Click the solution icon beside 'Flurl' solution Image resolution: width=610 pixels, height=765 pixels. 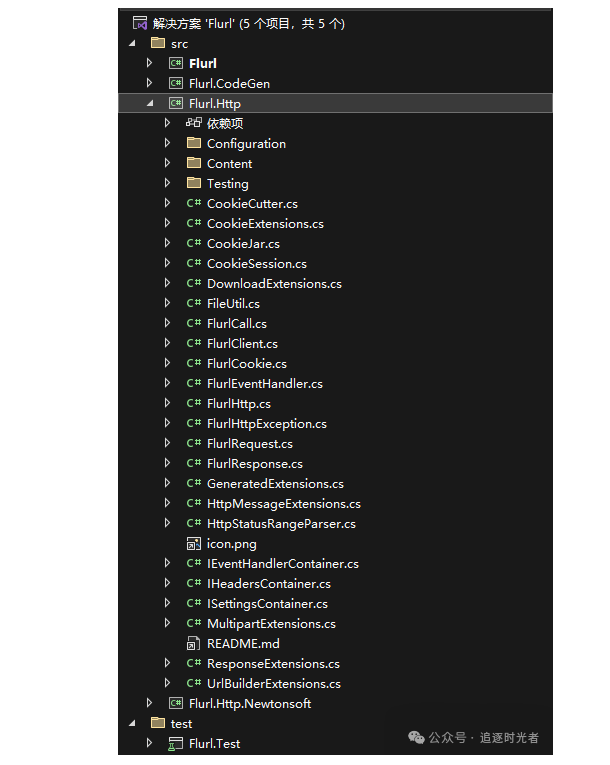[140, 23]
